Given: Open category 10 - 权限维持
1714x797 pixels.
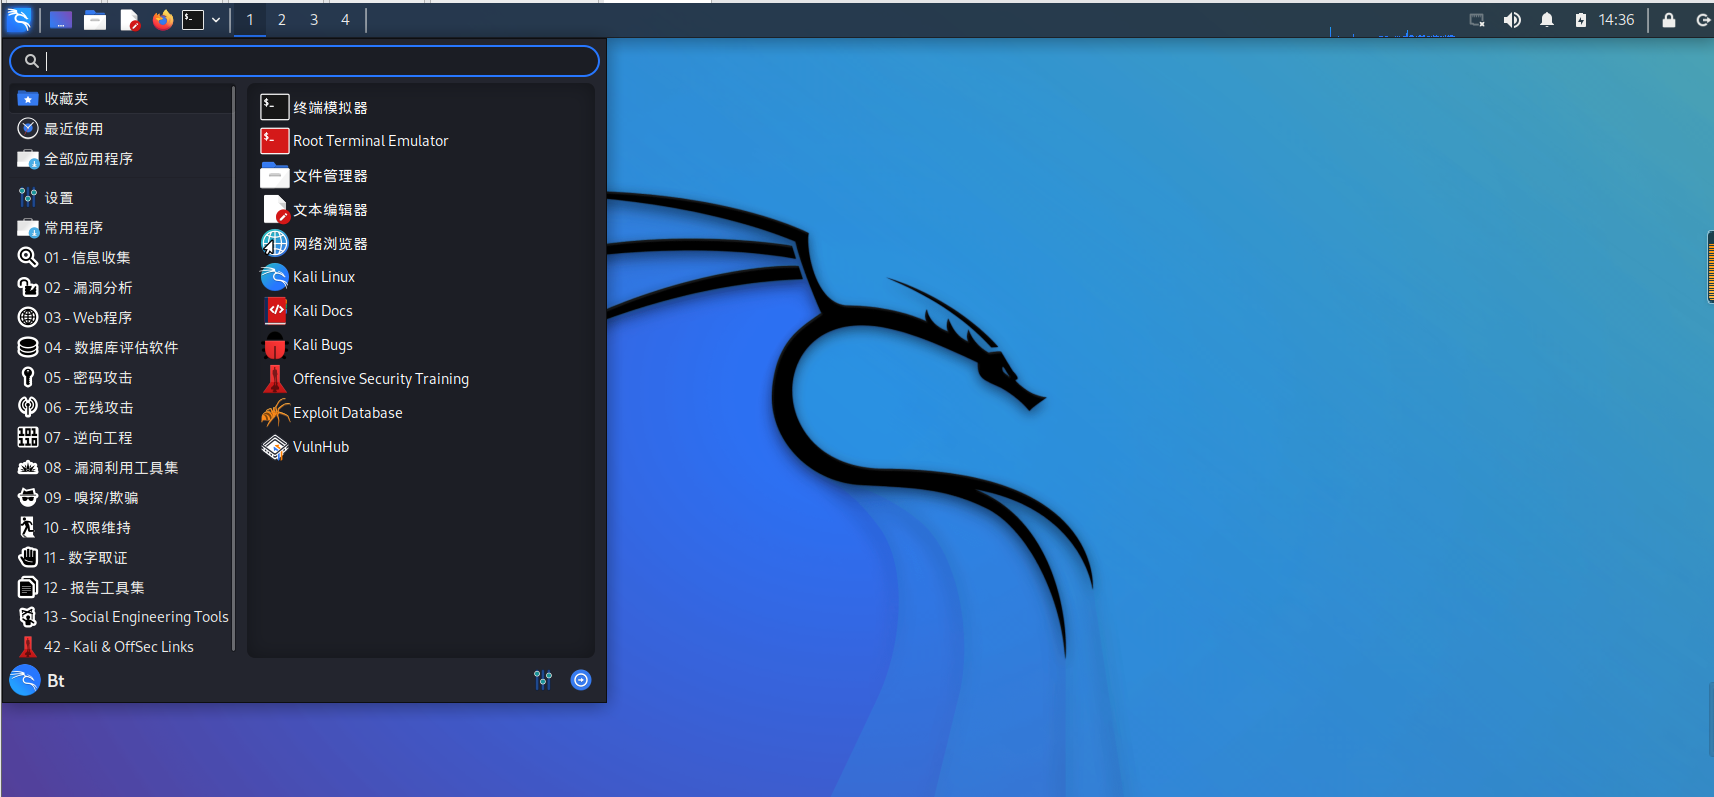Looking at the screenshot, I should point(122,528).
